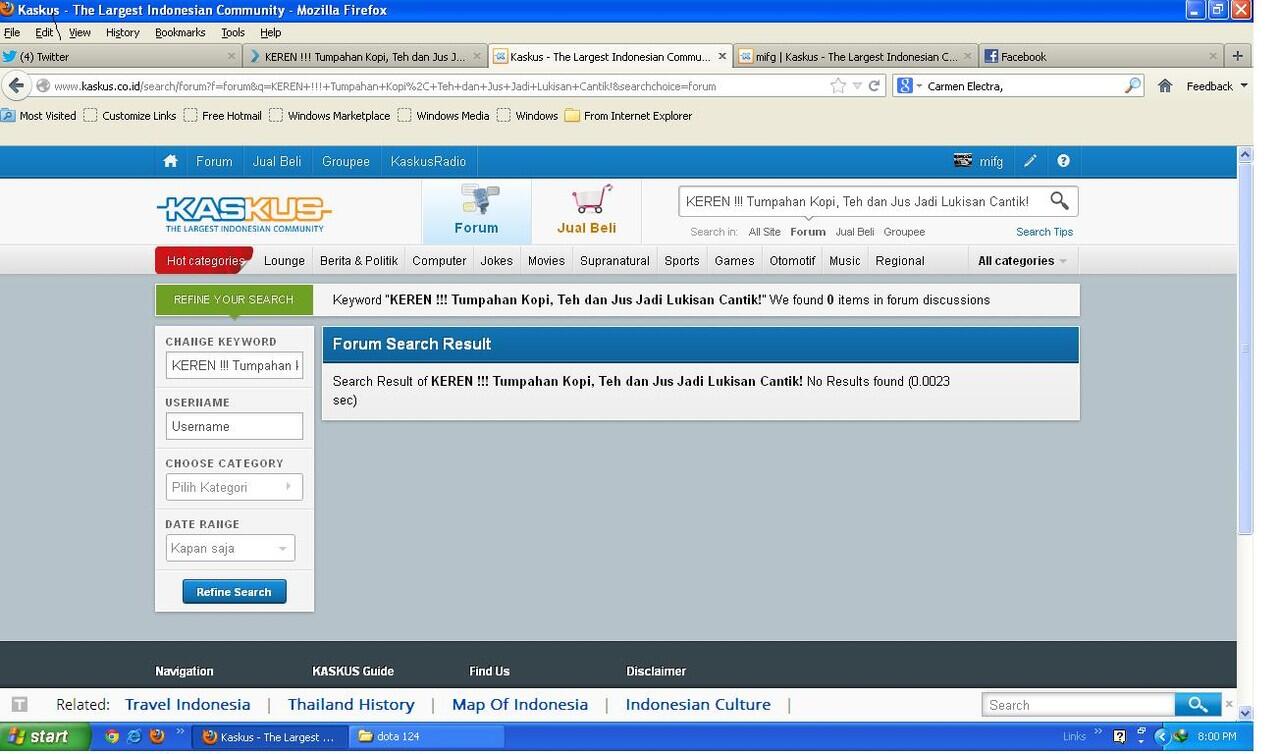Click the Internet Explorer quick launch icon
This screenshot has height=754, width=1280.
(x=134, y=736)
